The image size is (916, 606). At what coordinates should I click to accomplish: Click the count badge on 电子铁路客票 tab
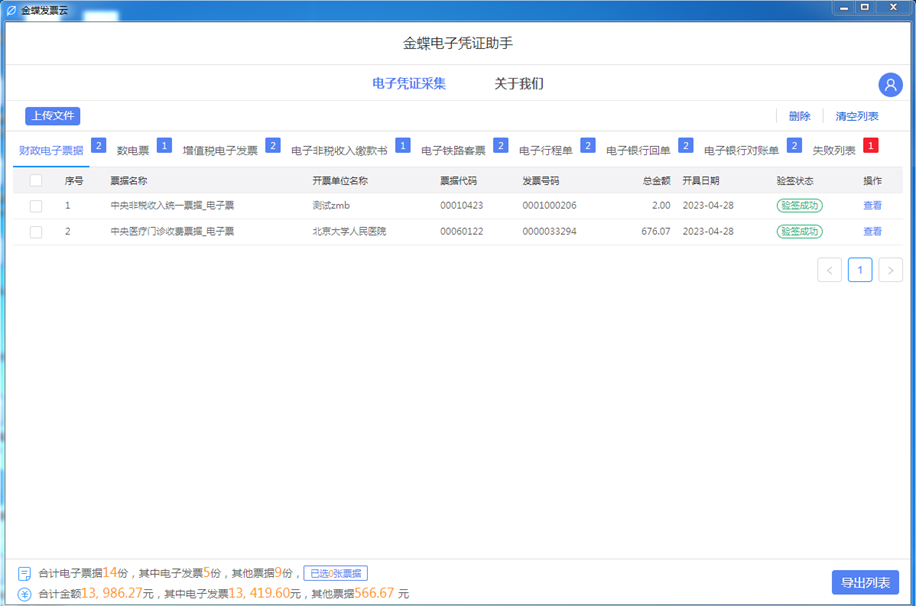(501, 146)
